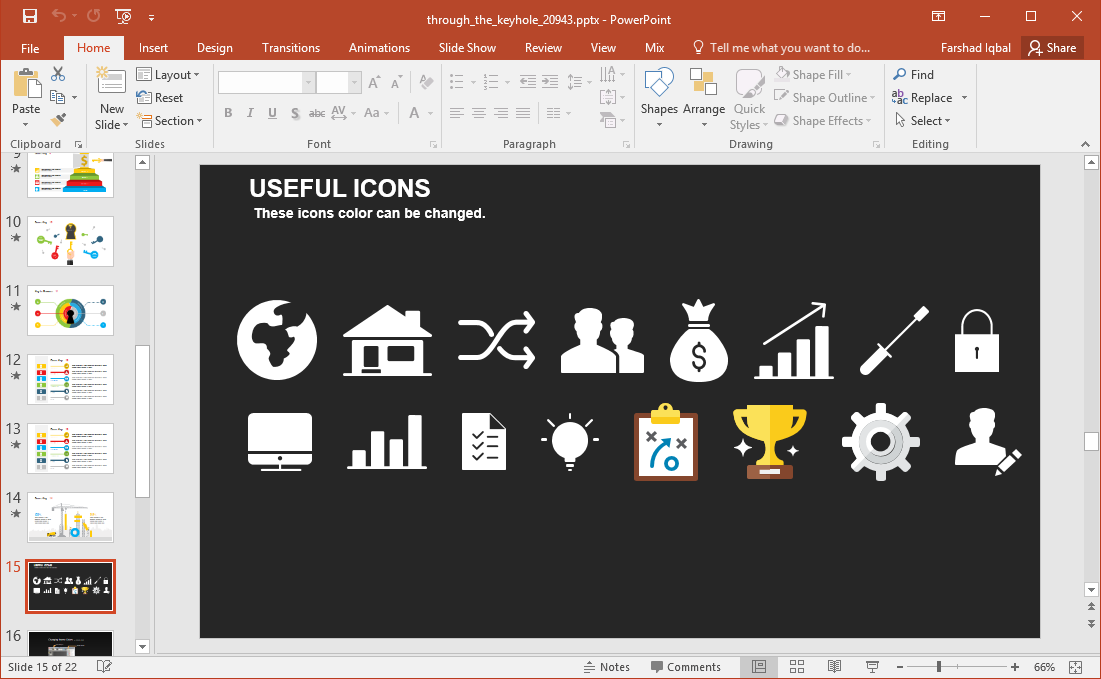Open the Animations ribbon tab

pos(379,48)
